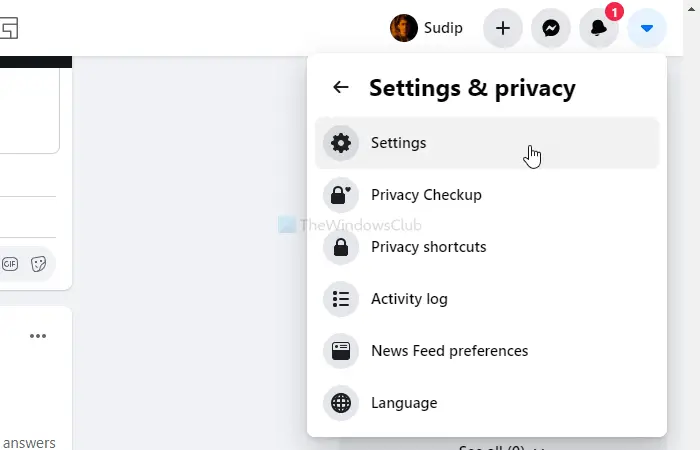700x450 pixels.
Task: Go back using the left arrow
Action: (x=341, y=87)
